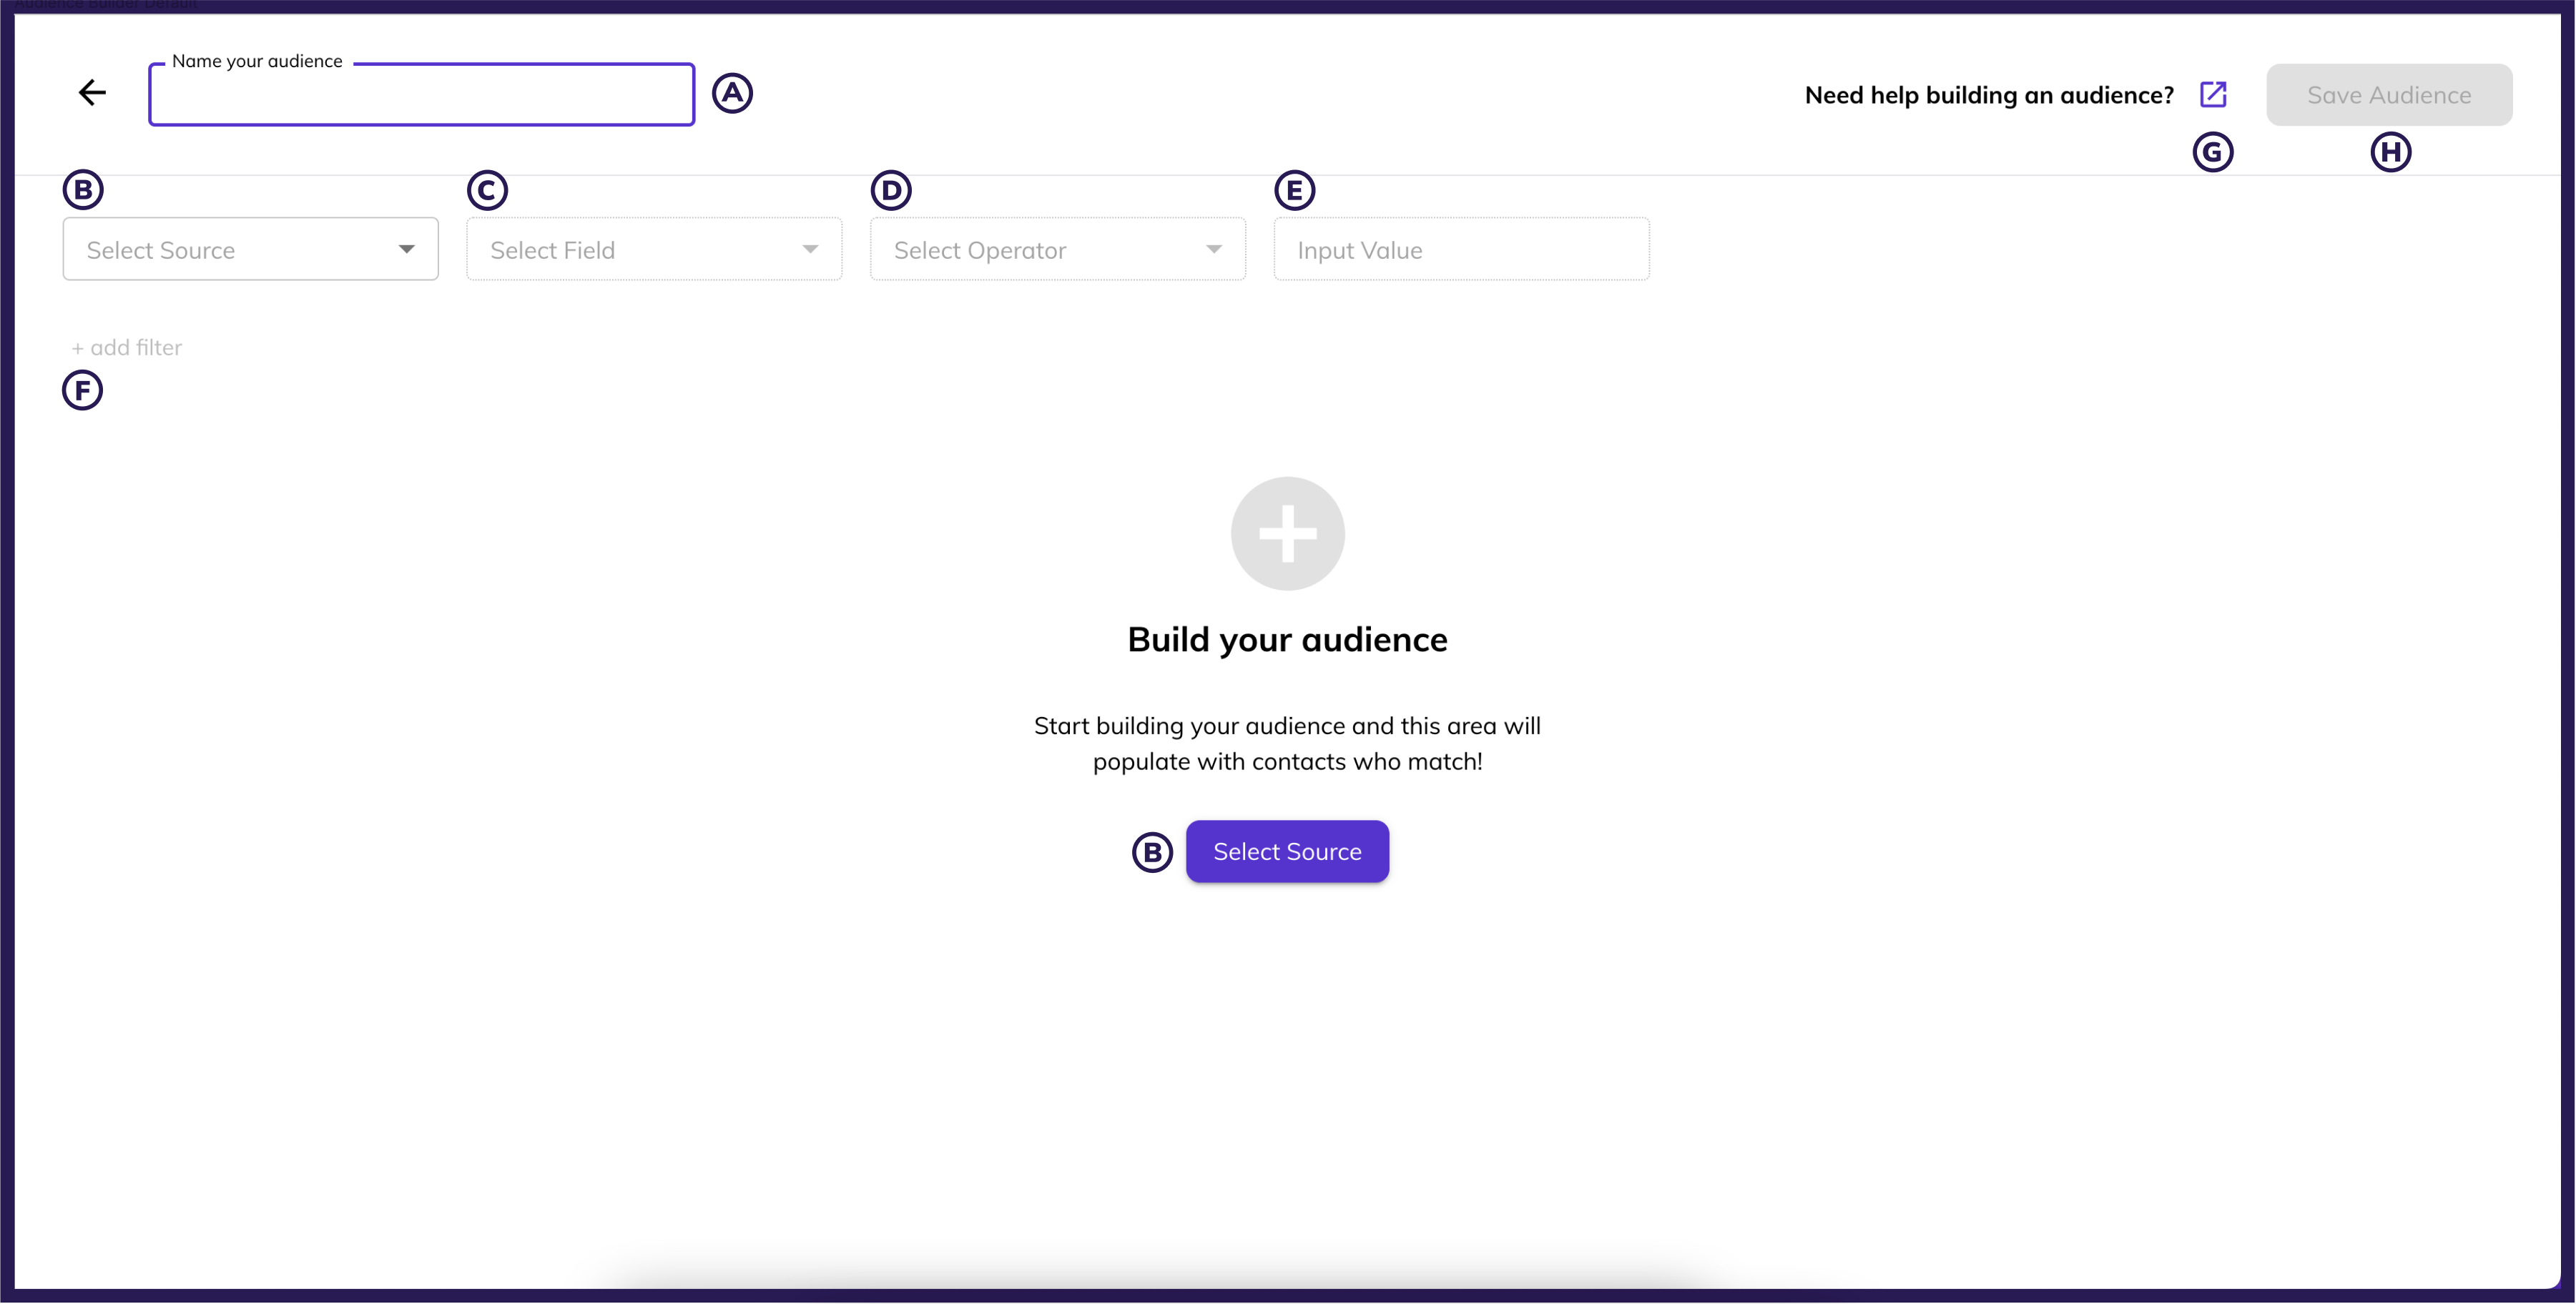Click the circled F annotation marker

[x=82, y=390]
